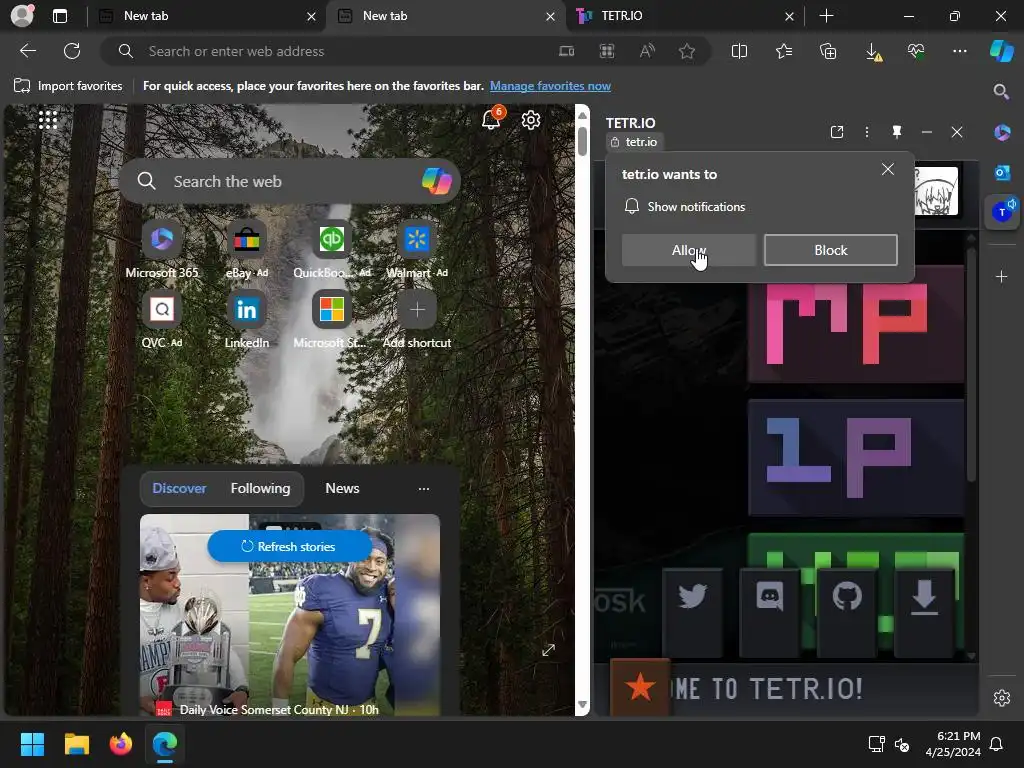1024x768 pixels.
Task: Open the eBay shortcut
Action: pos(247,249)
